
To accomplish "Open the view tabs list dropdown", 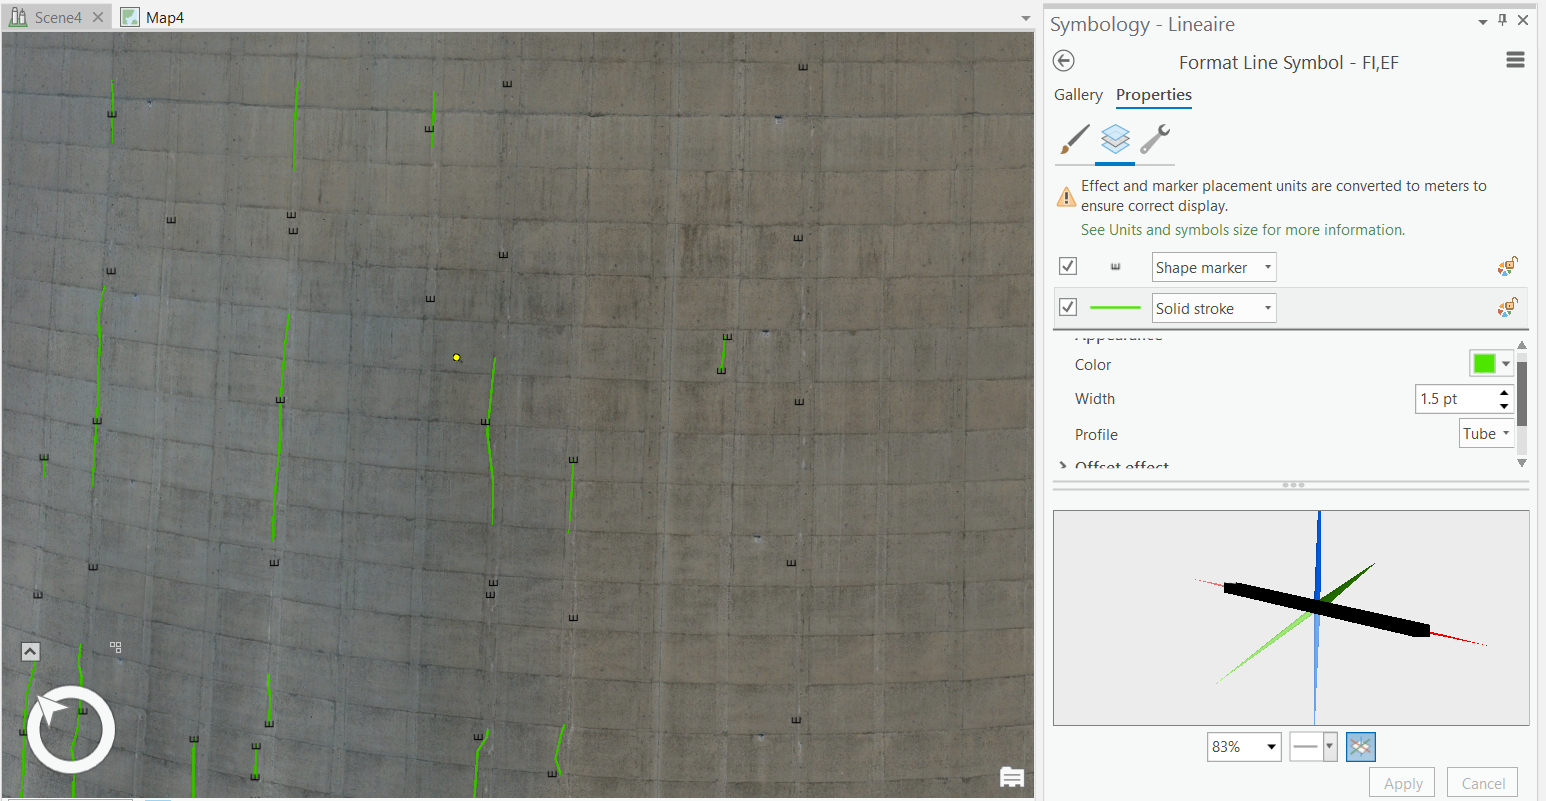I will pos(1025,18).
